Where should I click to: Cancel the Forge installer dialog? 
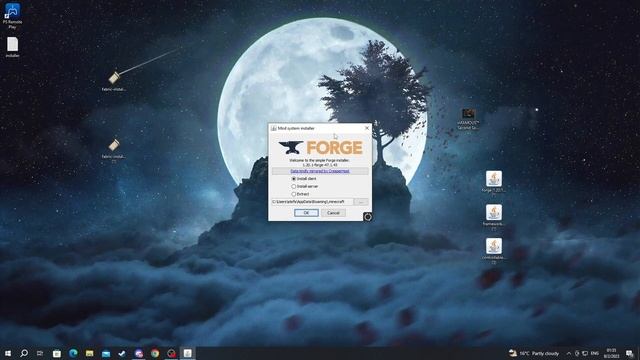(x=333, y=213)
